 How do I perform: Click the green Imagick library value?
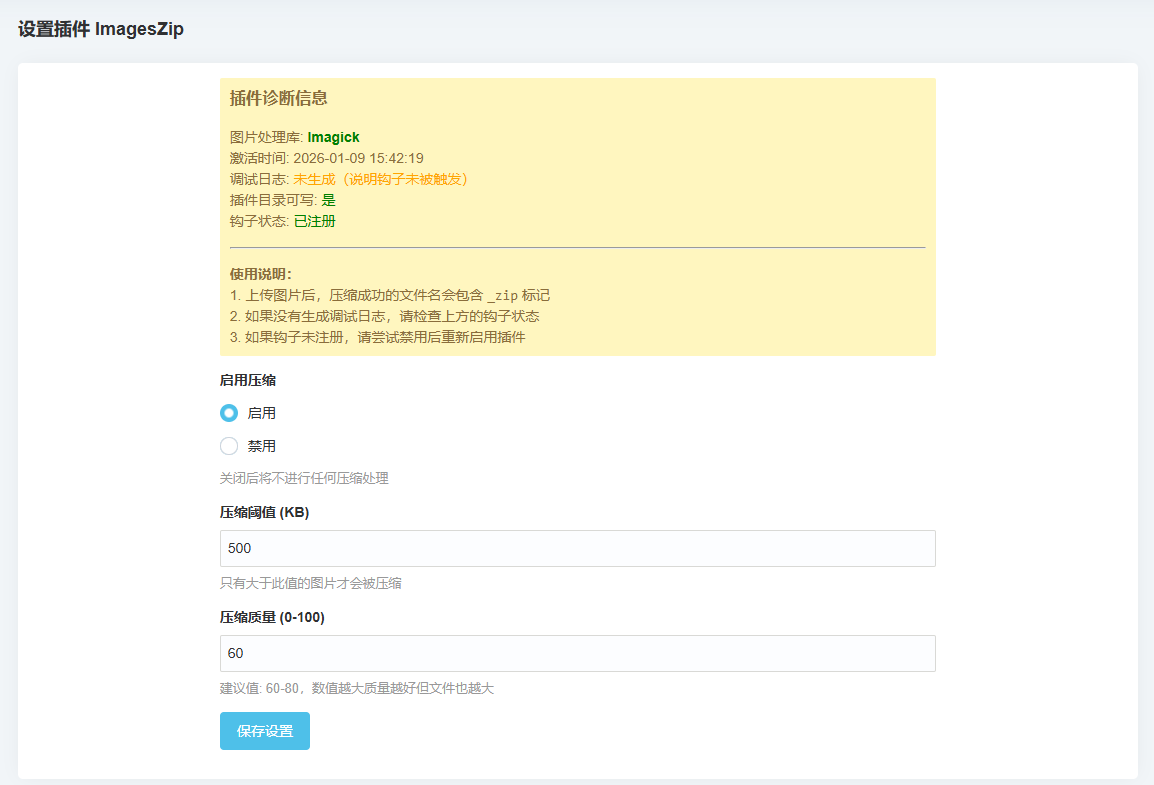[x=333, y=137]
